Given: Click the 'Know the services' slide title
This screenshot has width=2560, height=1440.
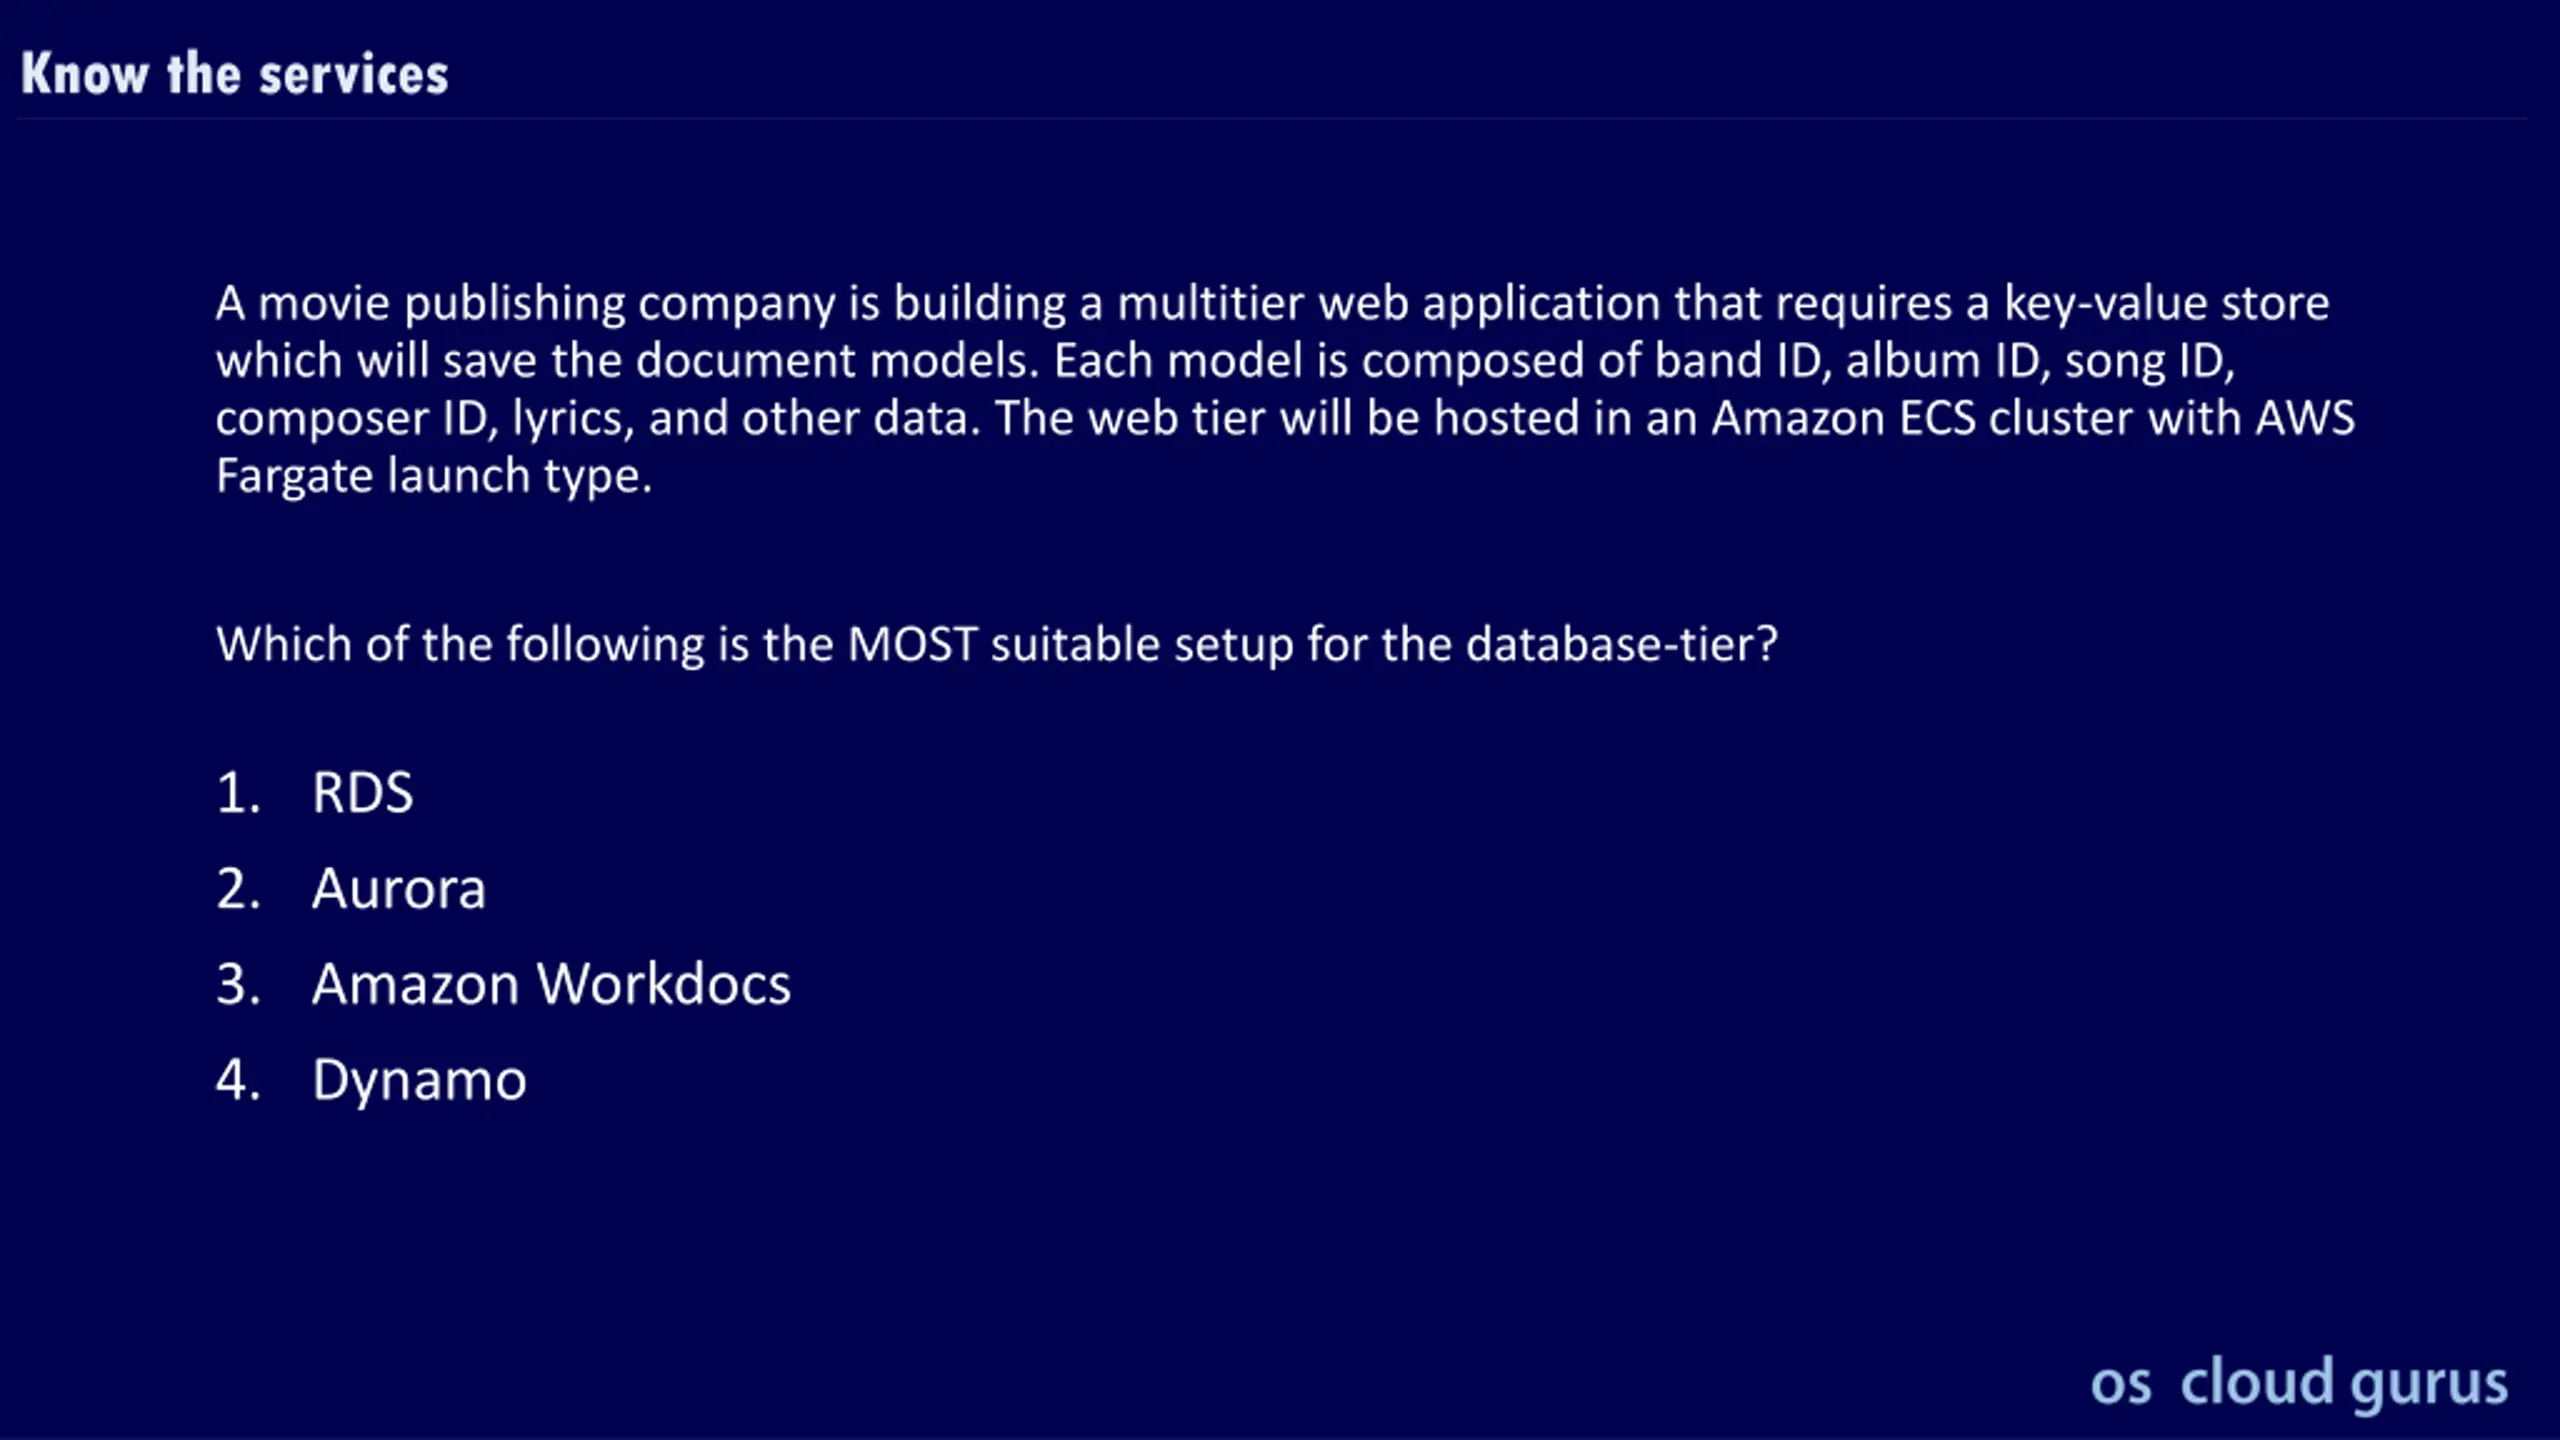Looking at the screenshot, I should 235,74.
